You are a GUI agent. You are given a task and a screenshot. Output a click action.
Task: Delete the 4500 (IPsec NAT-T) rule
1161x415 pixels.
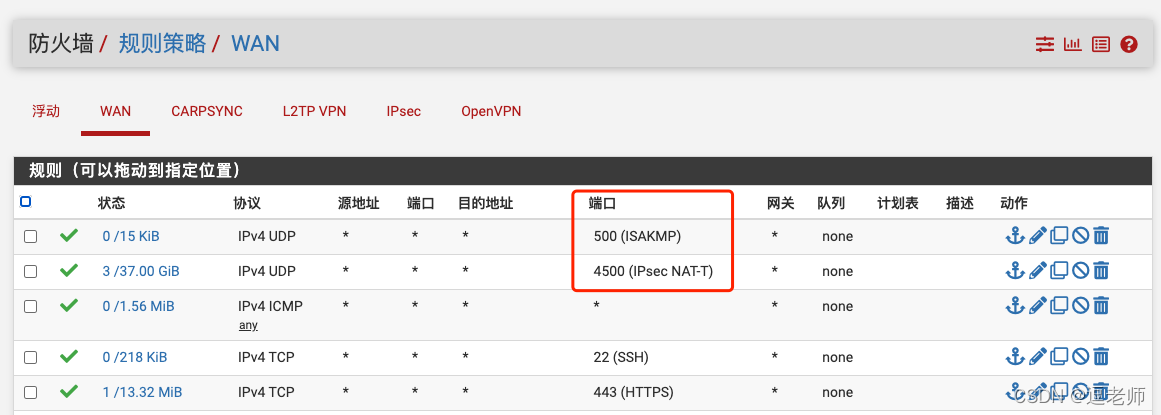(x=1101, y=271)
